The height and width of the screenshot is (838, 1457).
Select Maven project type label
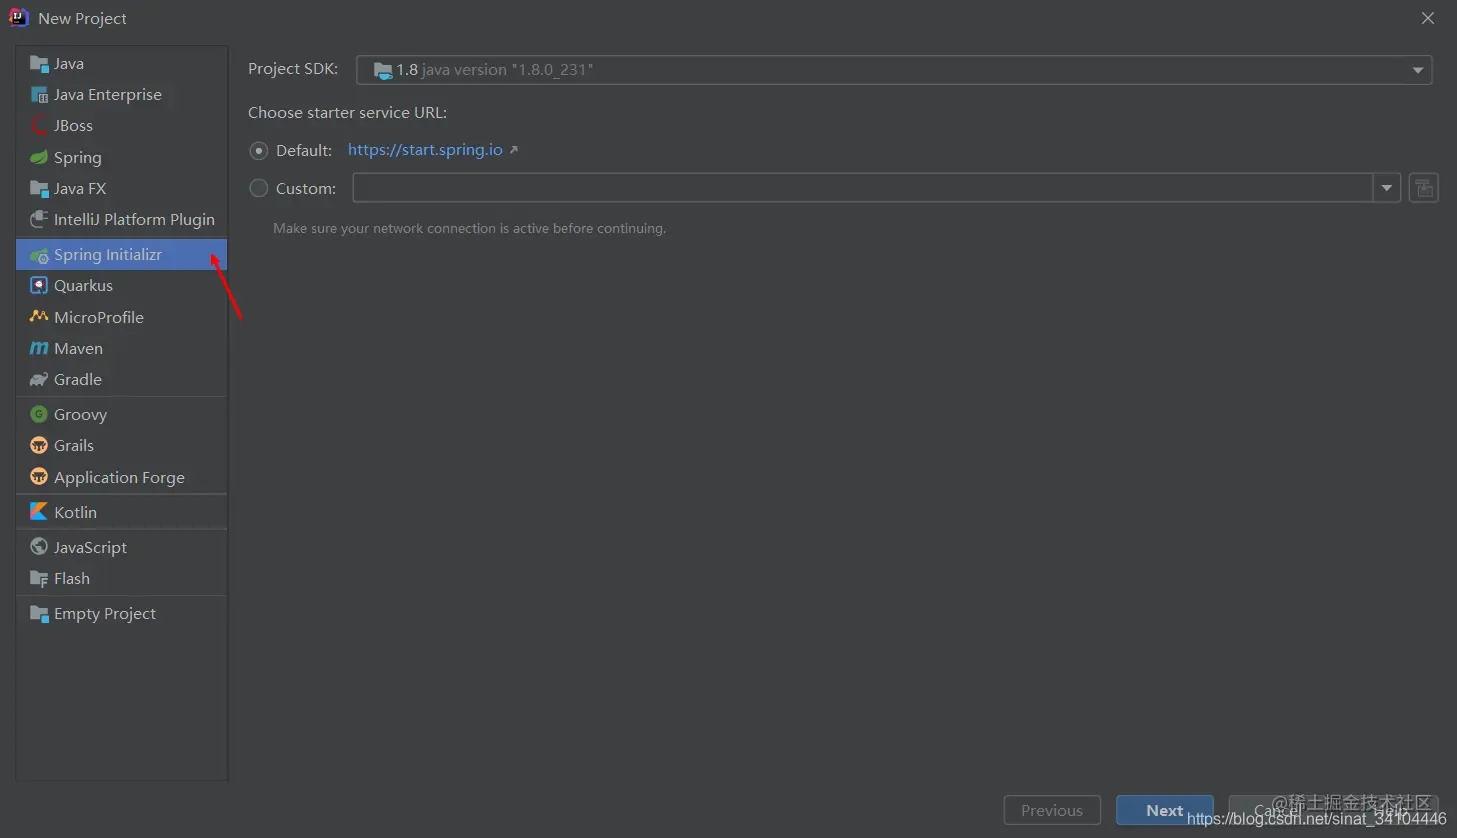(x=78, y=349)
